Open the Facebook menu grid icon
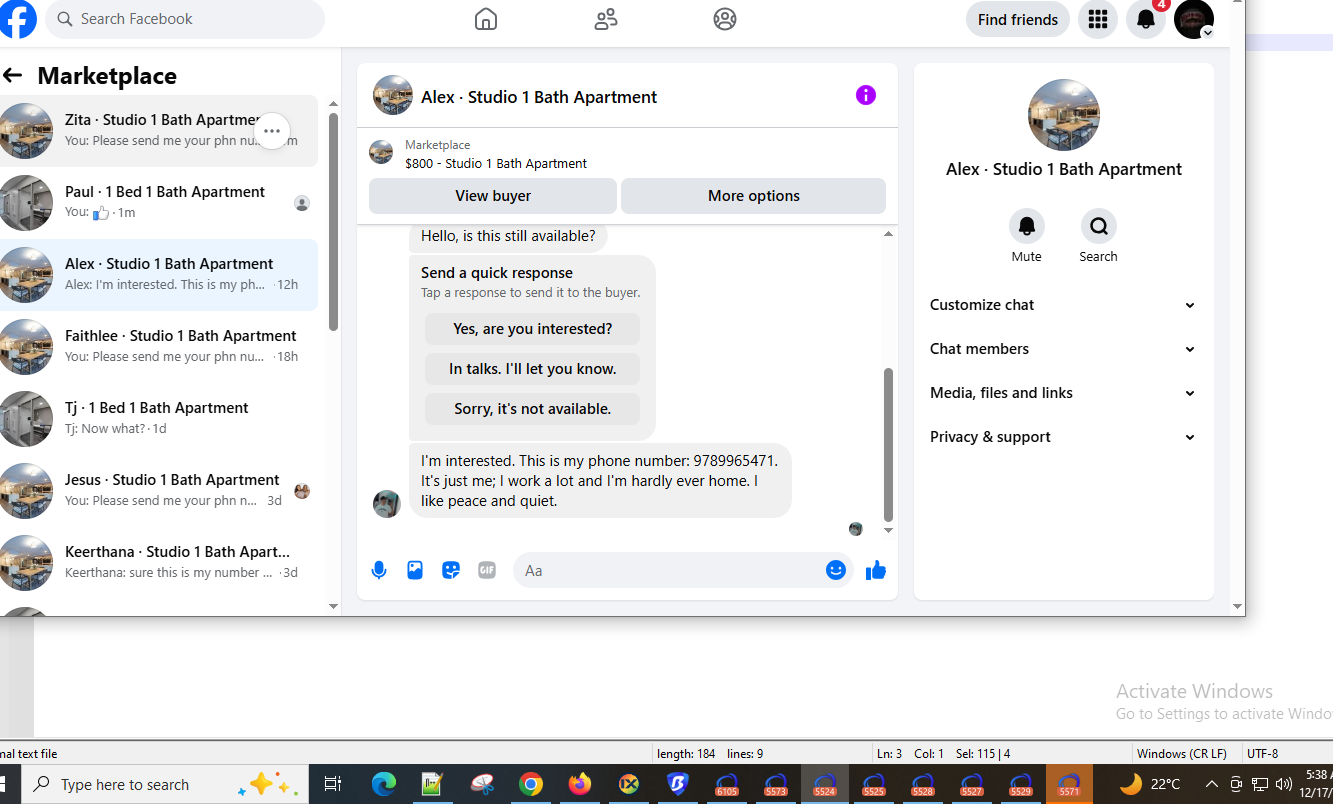The width and height of the screenshot is (1333, 804). coord(1098,19)
